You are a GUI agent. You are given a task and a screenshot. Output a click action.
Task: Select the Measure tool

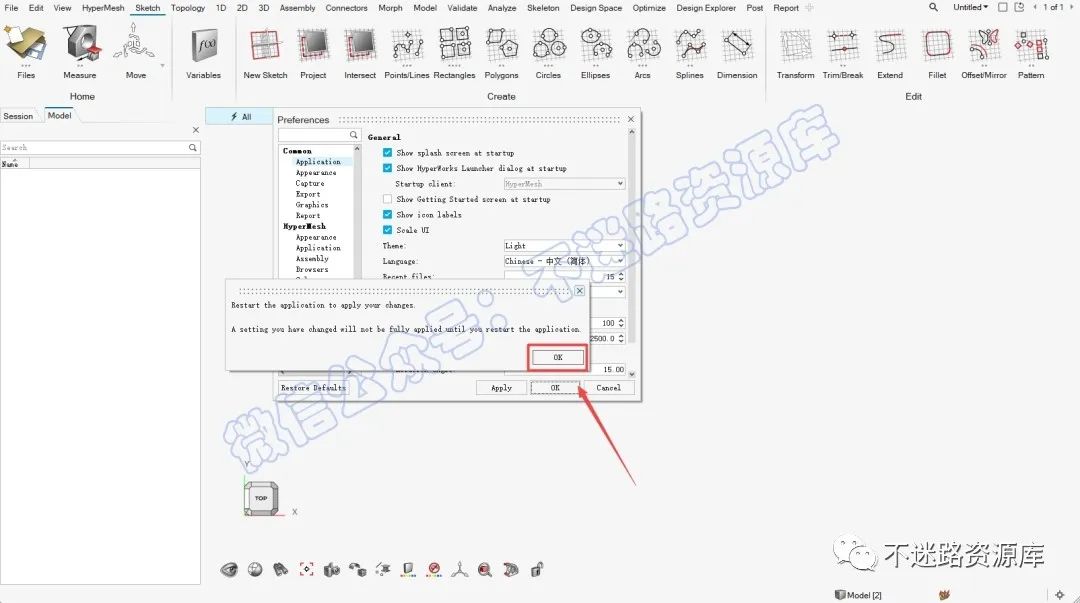(80, 52)
